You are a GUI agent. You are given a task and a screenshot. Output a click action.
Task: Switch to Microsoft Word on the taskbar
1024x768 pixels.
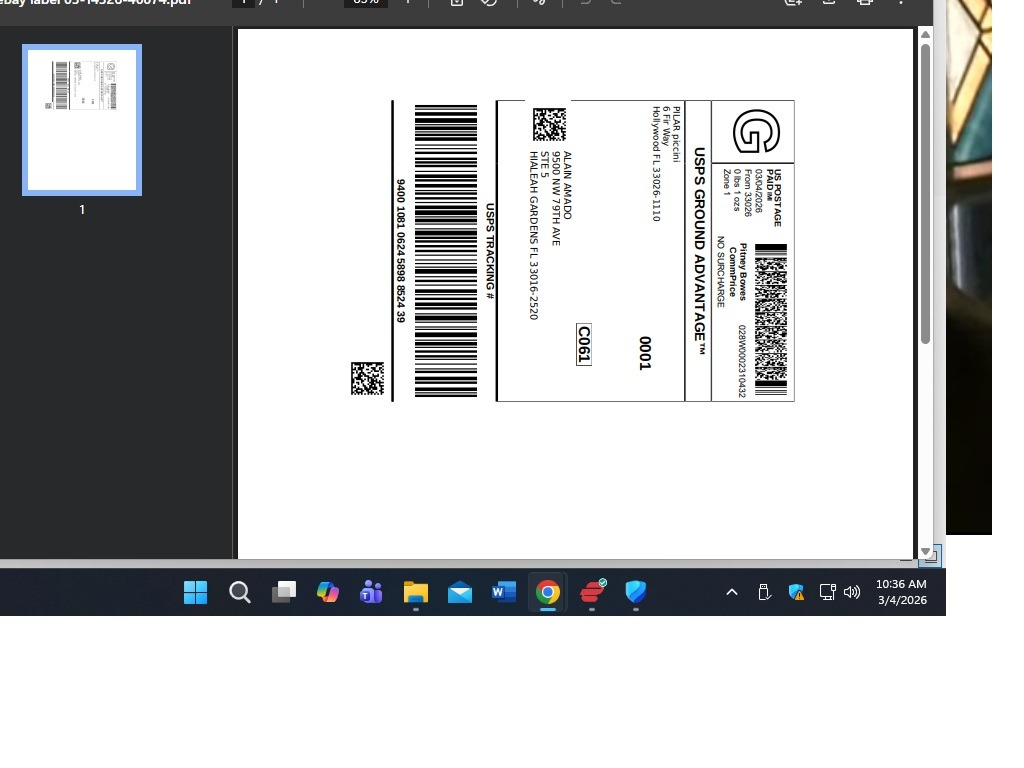pos(503,593)
